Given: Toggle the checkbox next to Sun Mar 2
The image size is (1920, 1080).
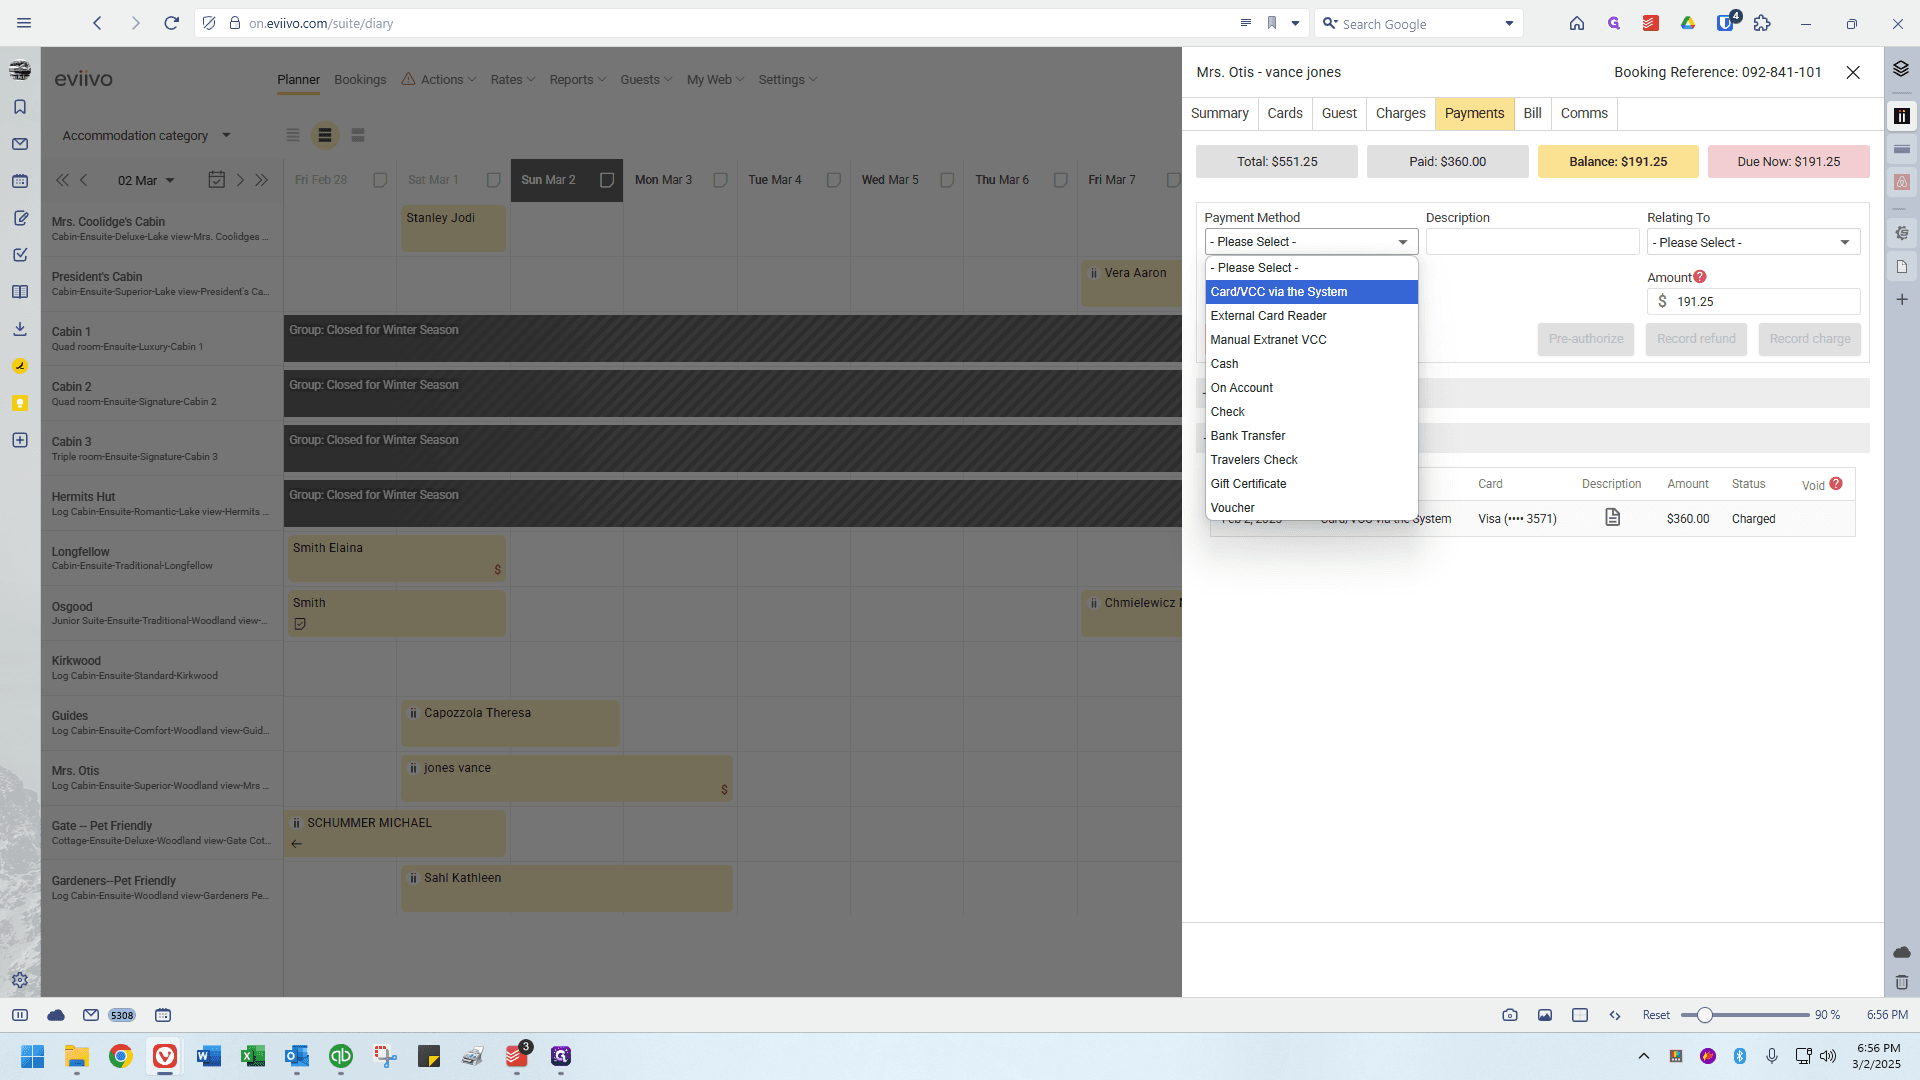Looking at the screenshot, I should point(606,180).
